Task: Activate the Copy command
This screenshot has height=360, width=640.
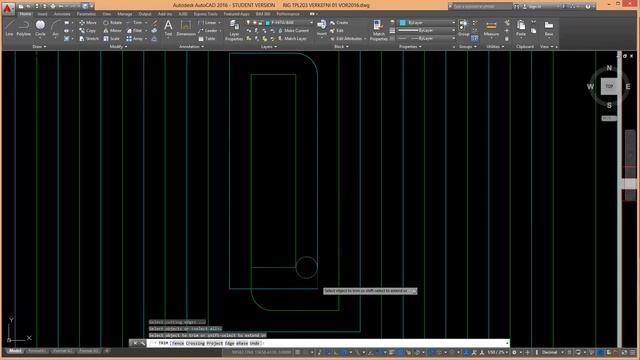Action: click(x=87, y=31)
